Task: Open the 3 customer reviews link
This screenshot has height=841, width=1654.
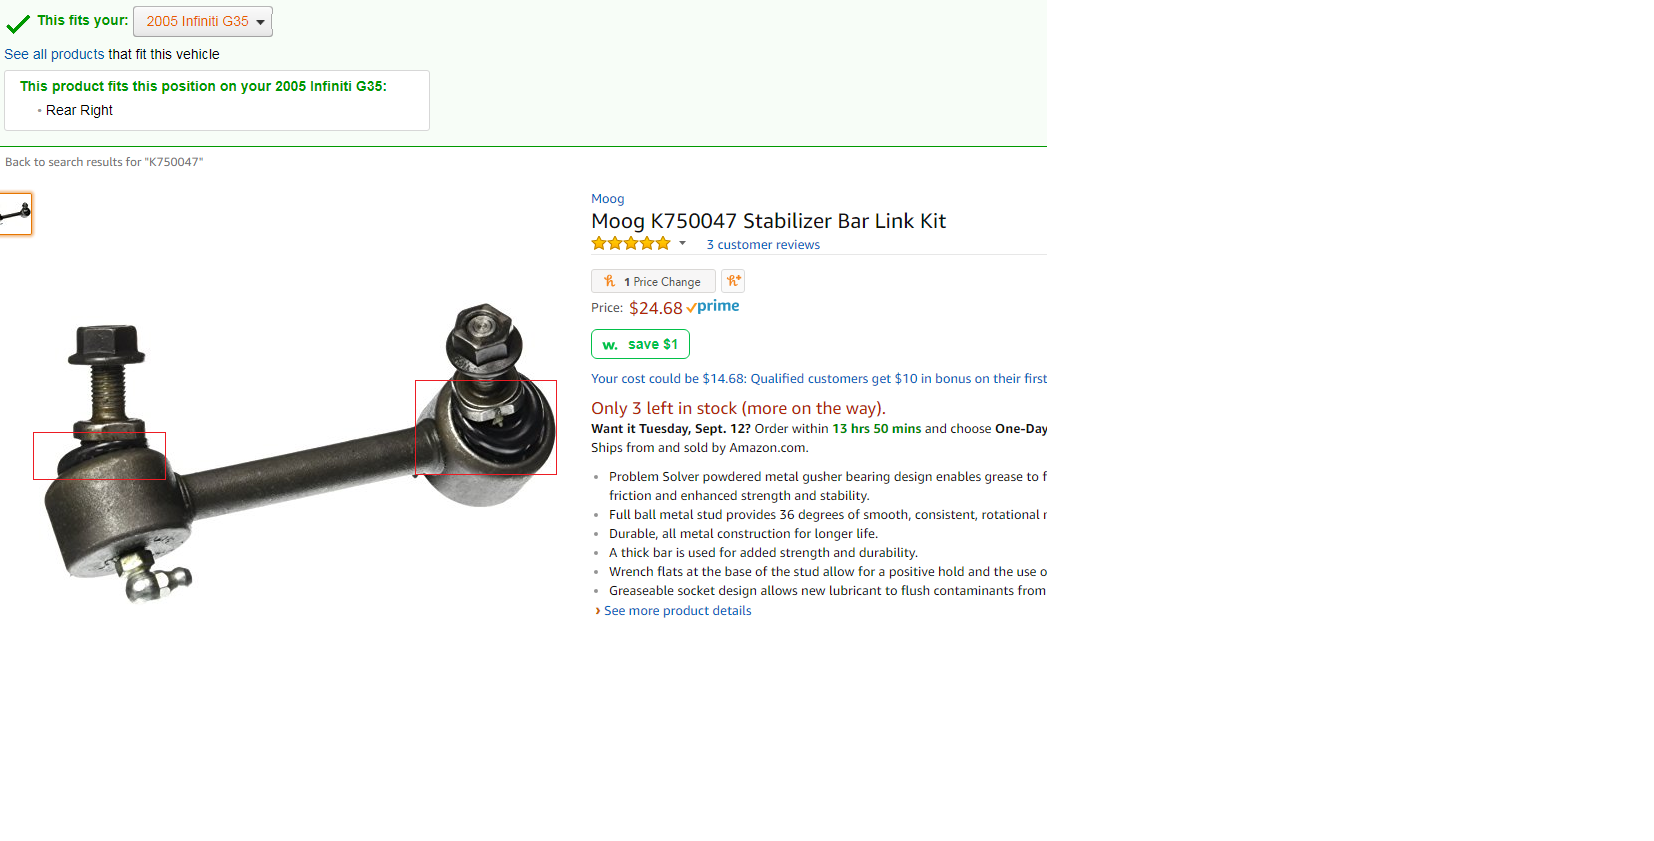Action: click(763, 244)
